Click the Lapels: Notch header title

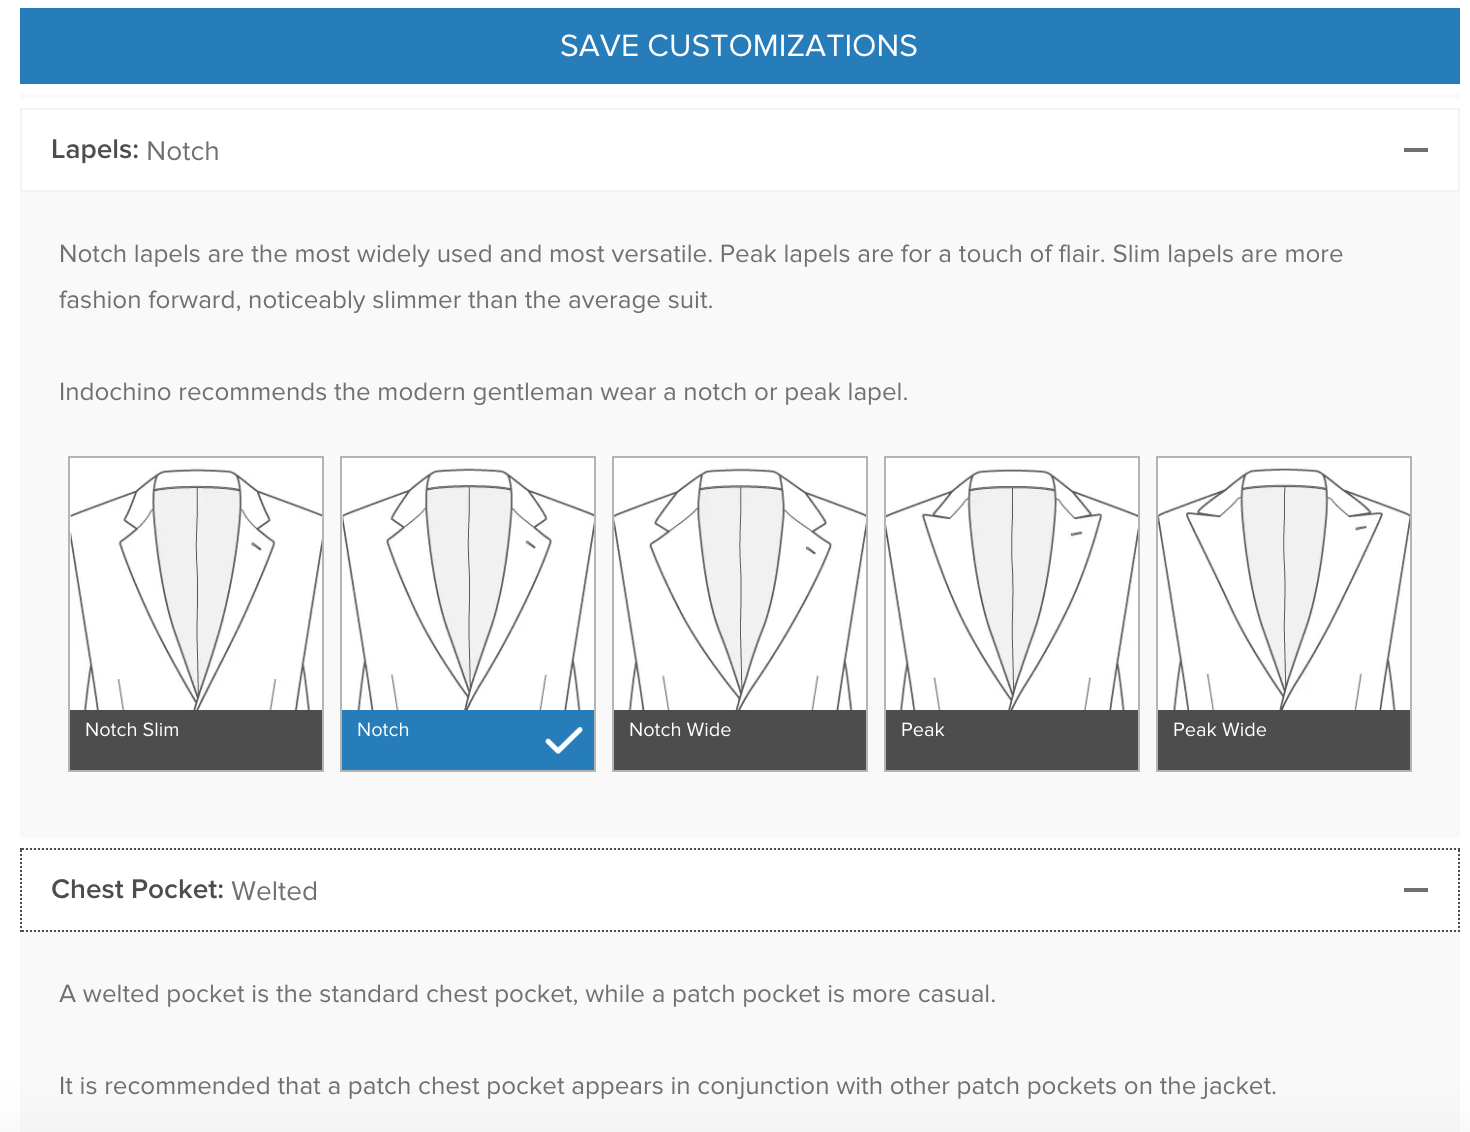(135, 150)
